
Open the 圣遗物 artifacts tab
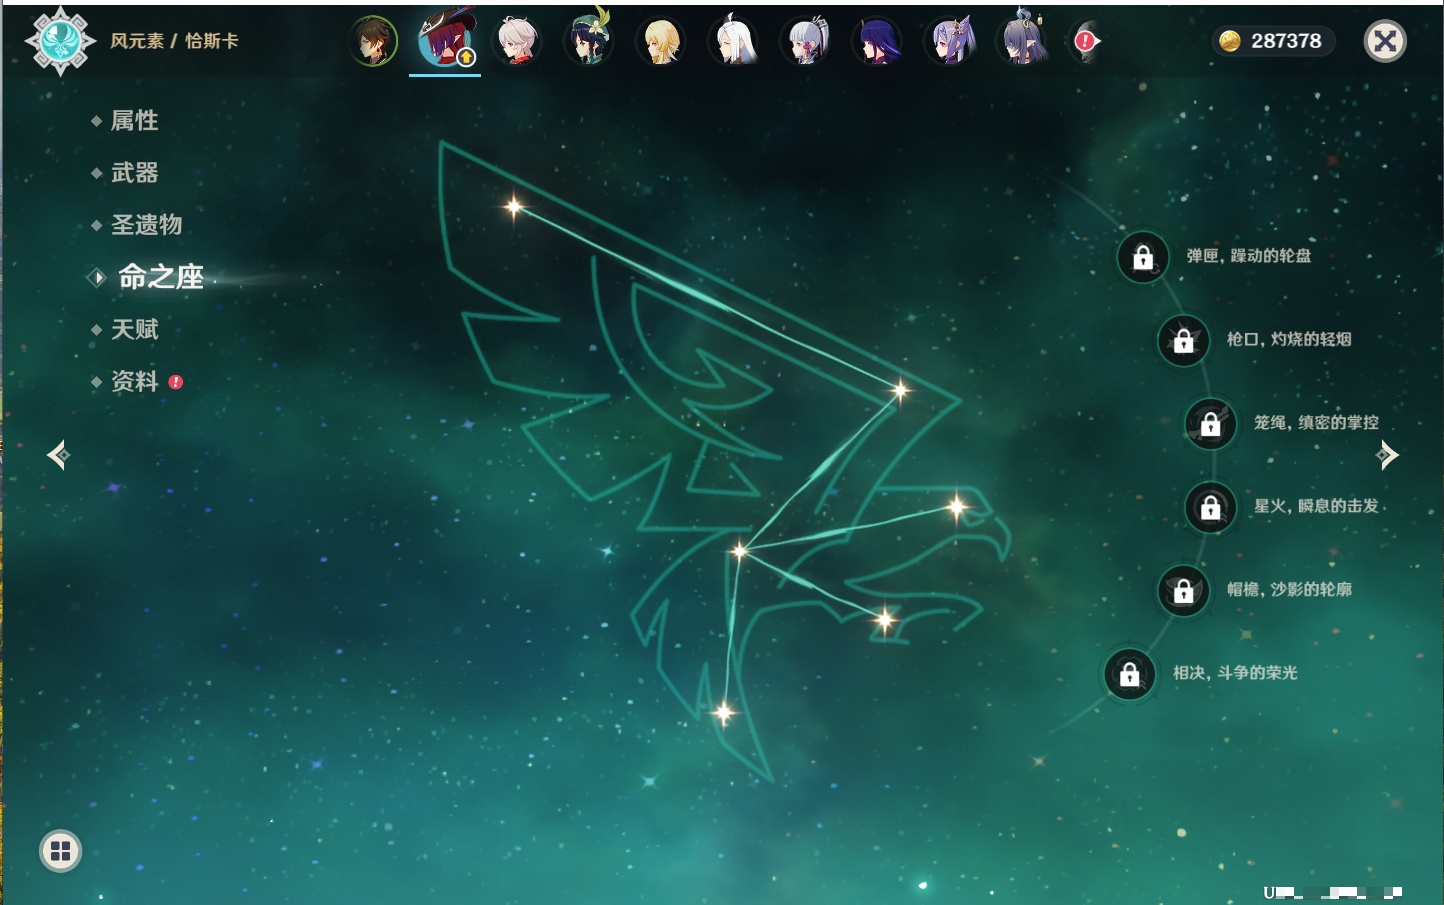coord(146,225)
